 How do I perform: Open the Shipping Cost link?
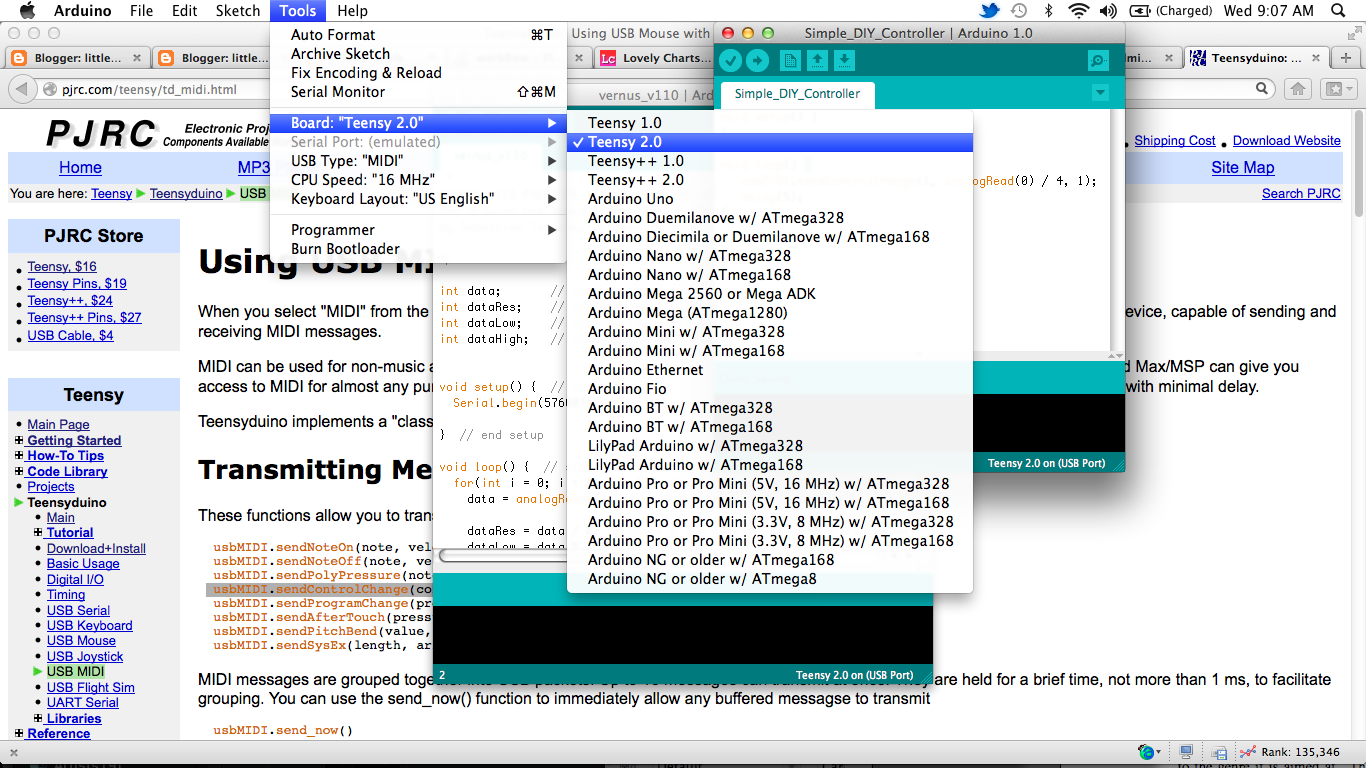point(1175,141)
